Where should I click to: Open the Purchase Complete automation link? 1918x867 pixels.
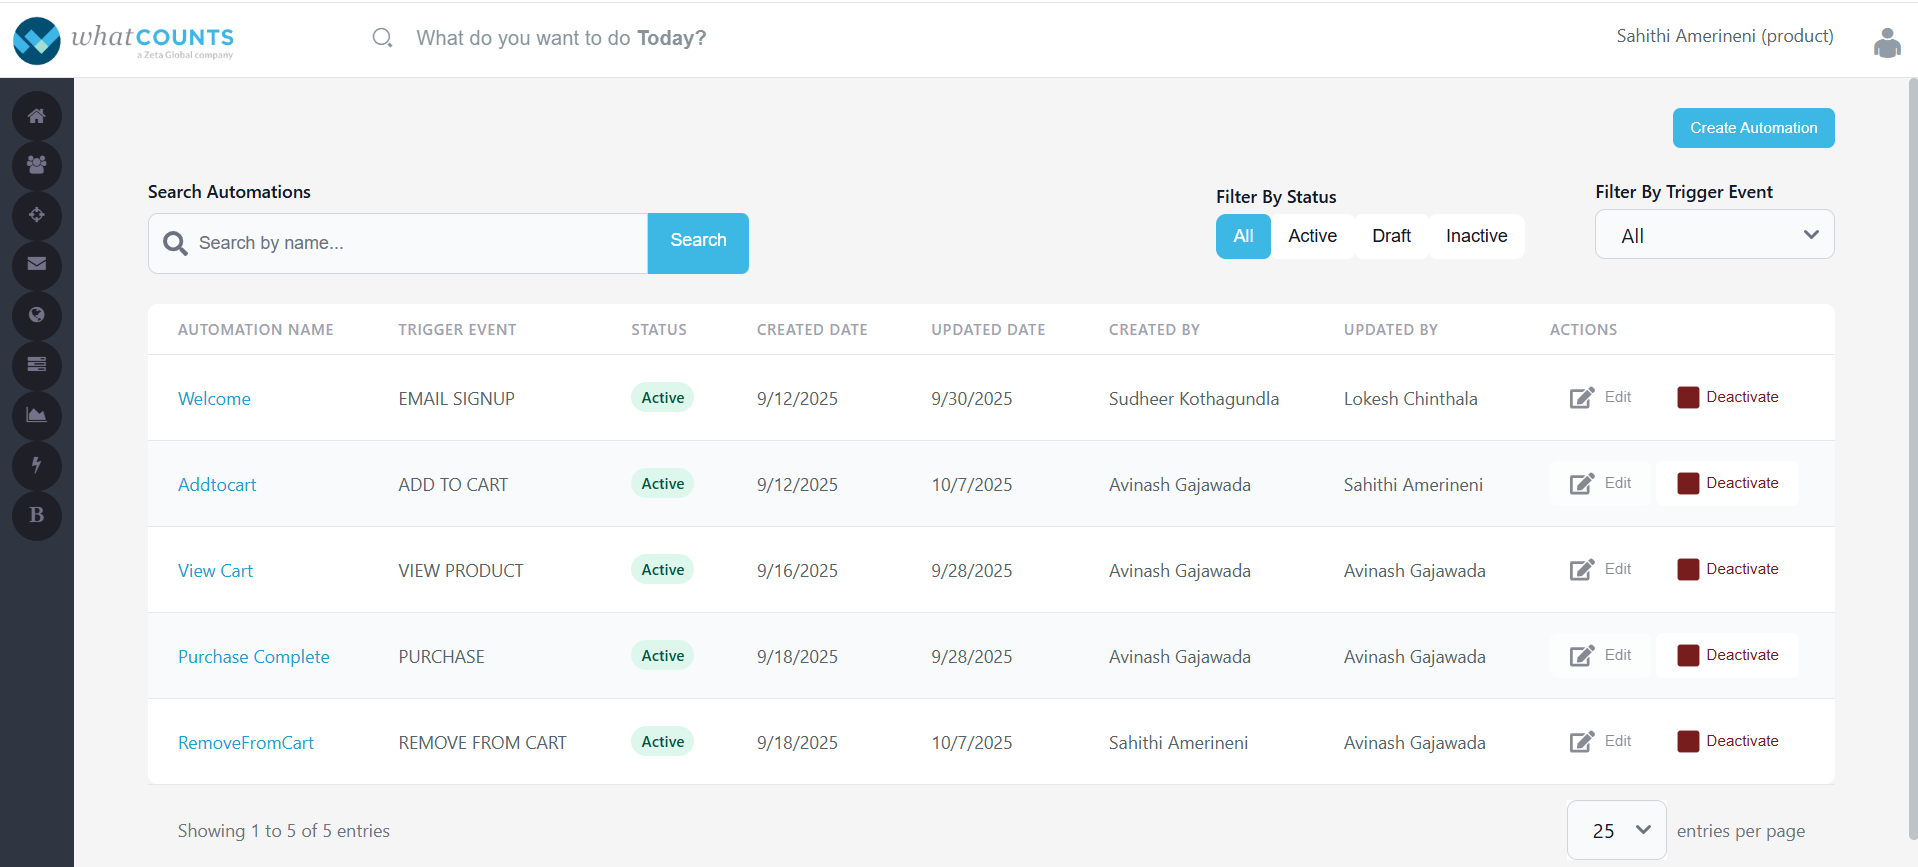pyautogui.click(x=254, y=657)
